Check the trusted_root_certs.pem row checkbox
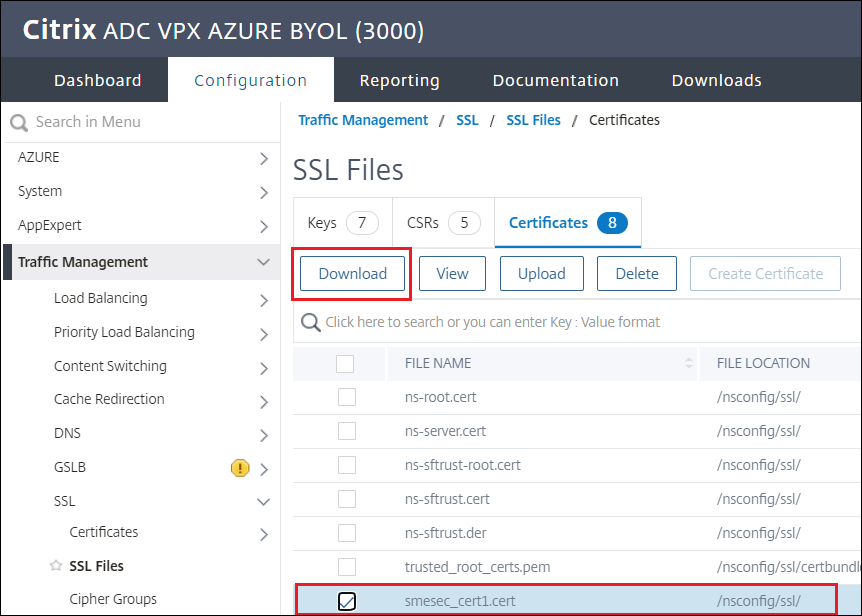This screenshot has height=616, width=862. (347, 567)
